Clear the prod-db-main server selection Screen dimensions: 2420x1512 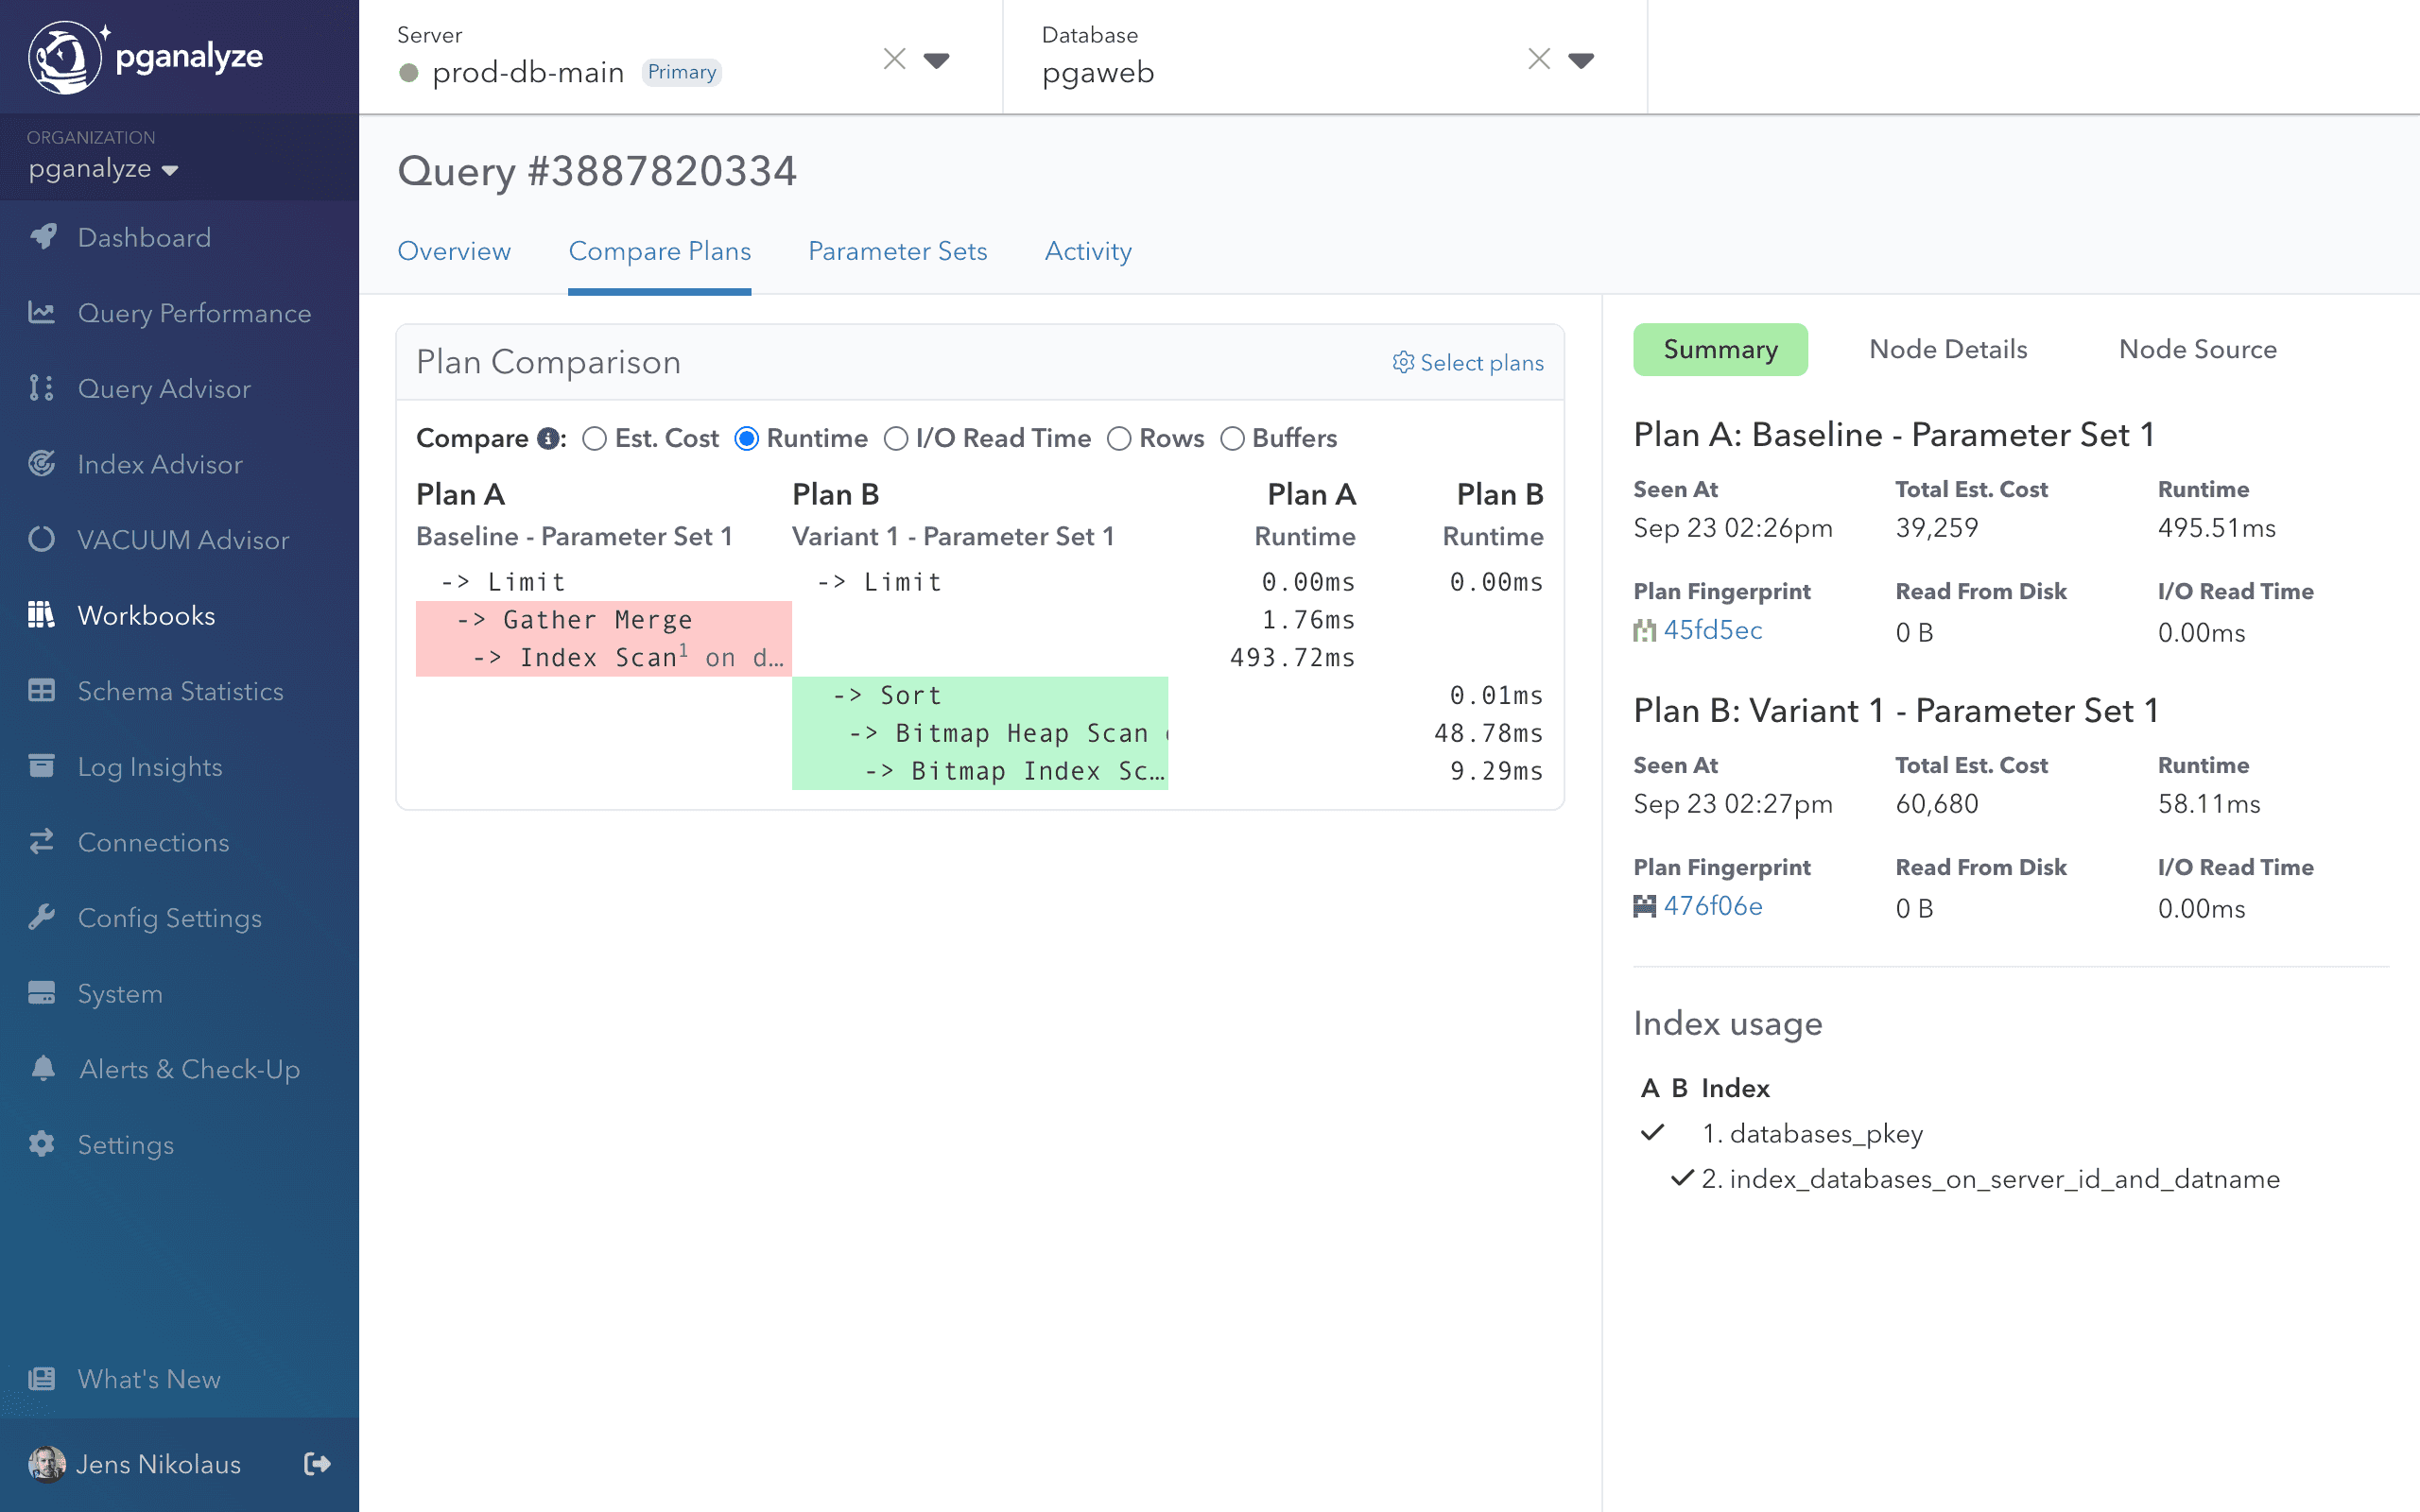coord(894,60)
